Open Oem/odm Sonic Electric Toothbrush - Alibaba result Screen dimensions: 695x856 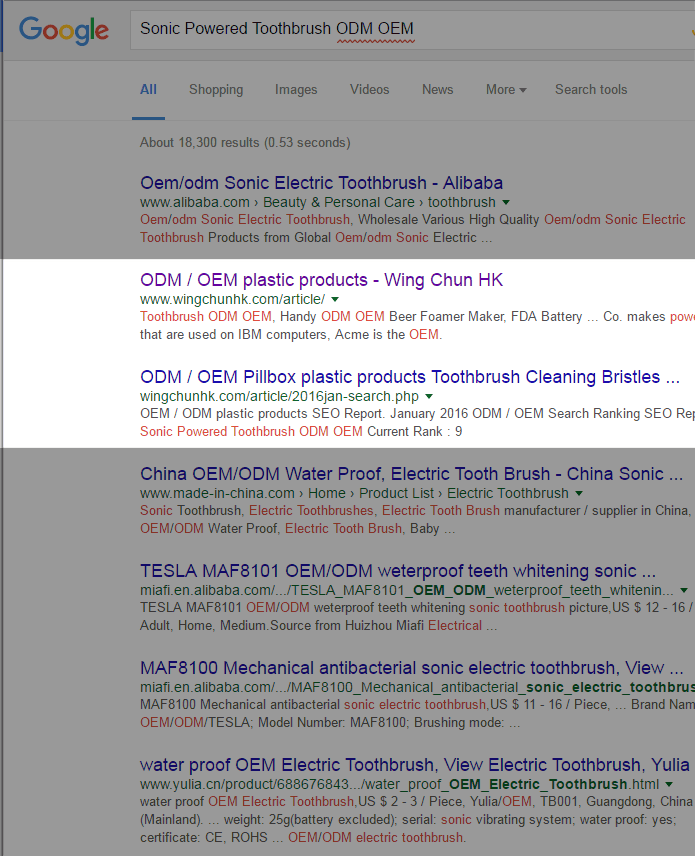click(321, 183)
